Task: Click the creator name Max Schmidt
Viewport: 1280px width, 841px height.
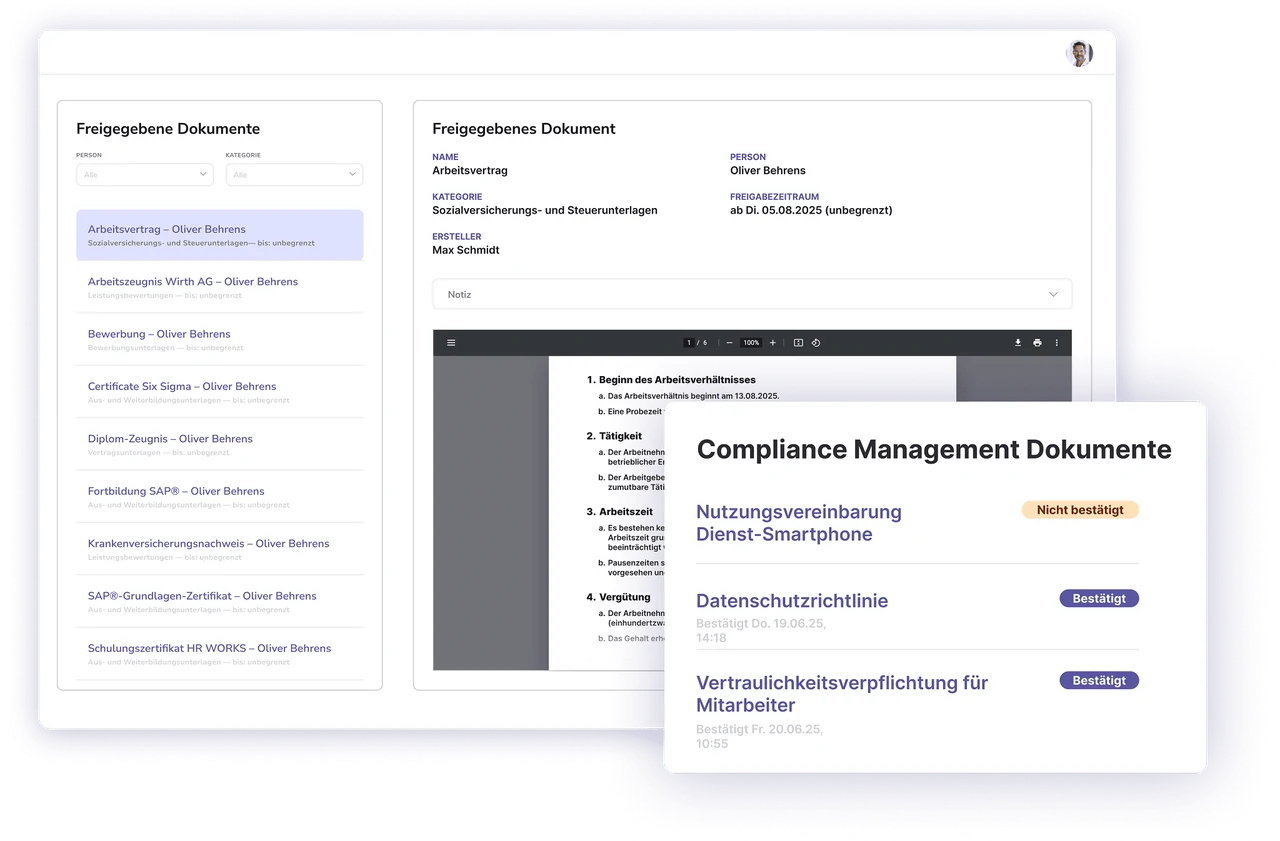Action: point(466,250)
